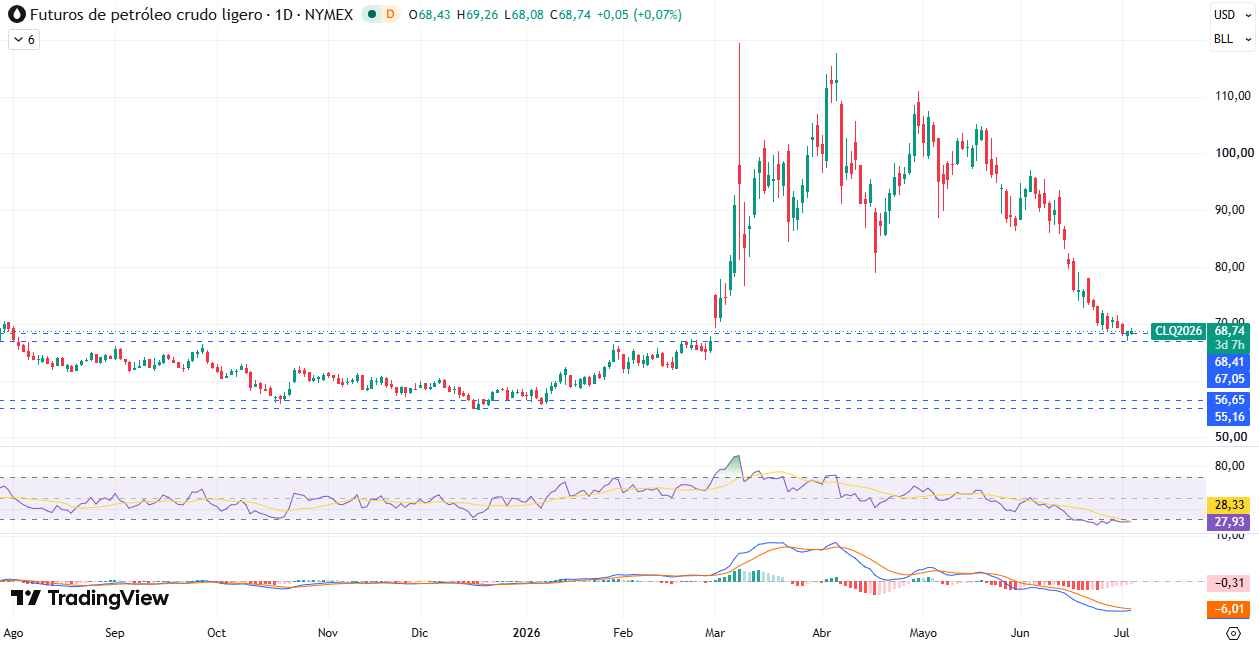The image size is (1259, 645).
Task: Click the 2026 label on time axis
Action: [526, 633]
